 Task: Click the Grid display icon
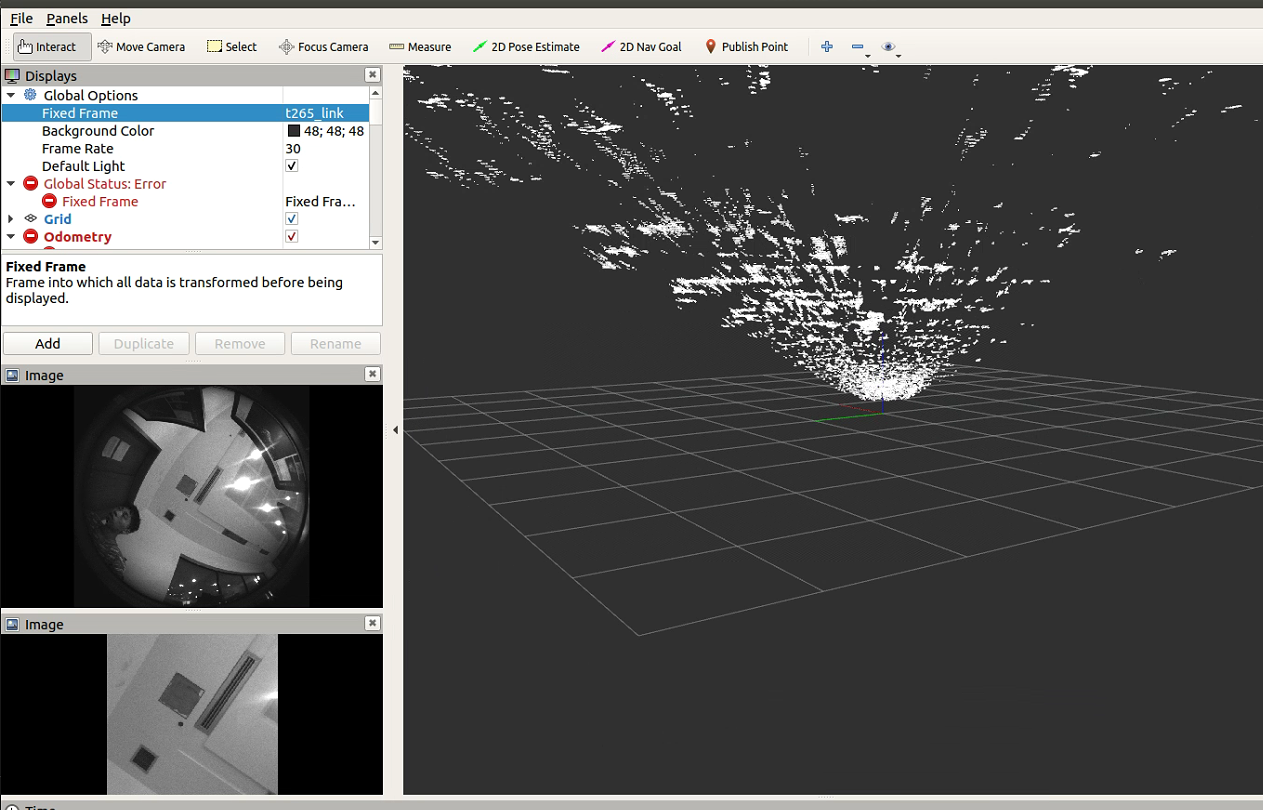pyautogui.click(x=30, y=219)
